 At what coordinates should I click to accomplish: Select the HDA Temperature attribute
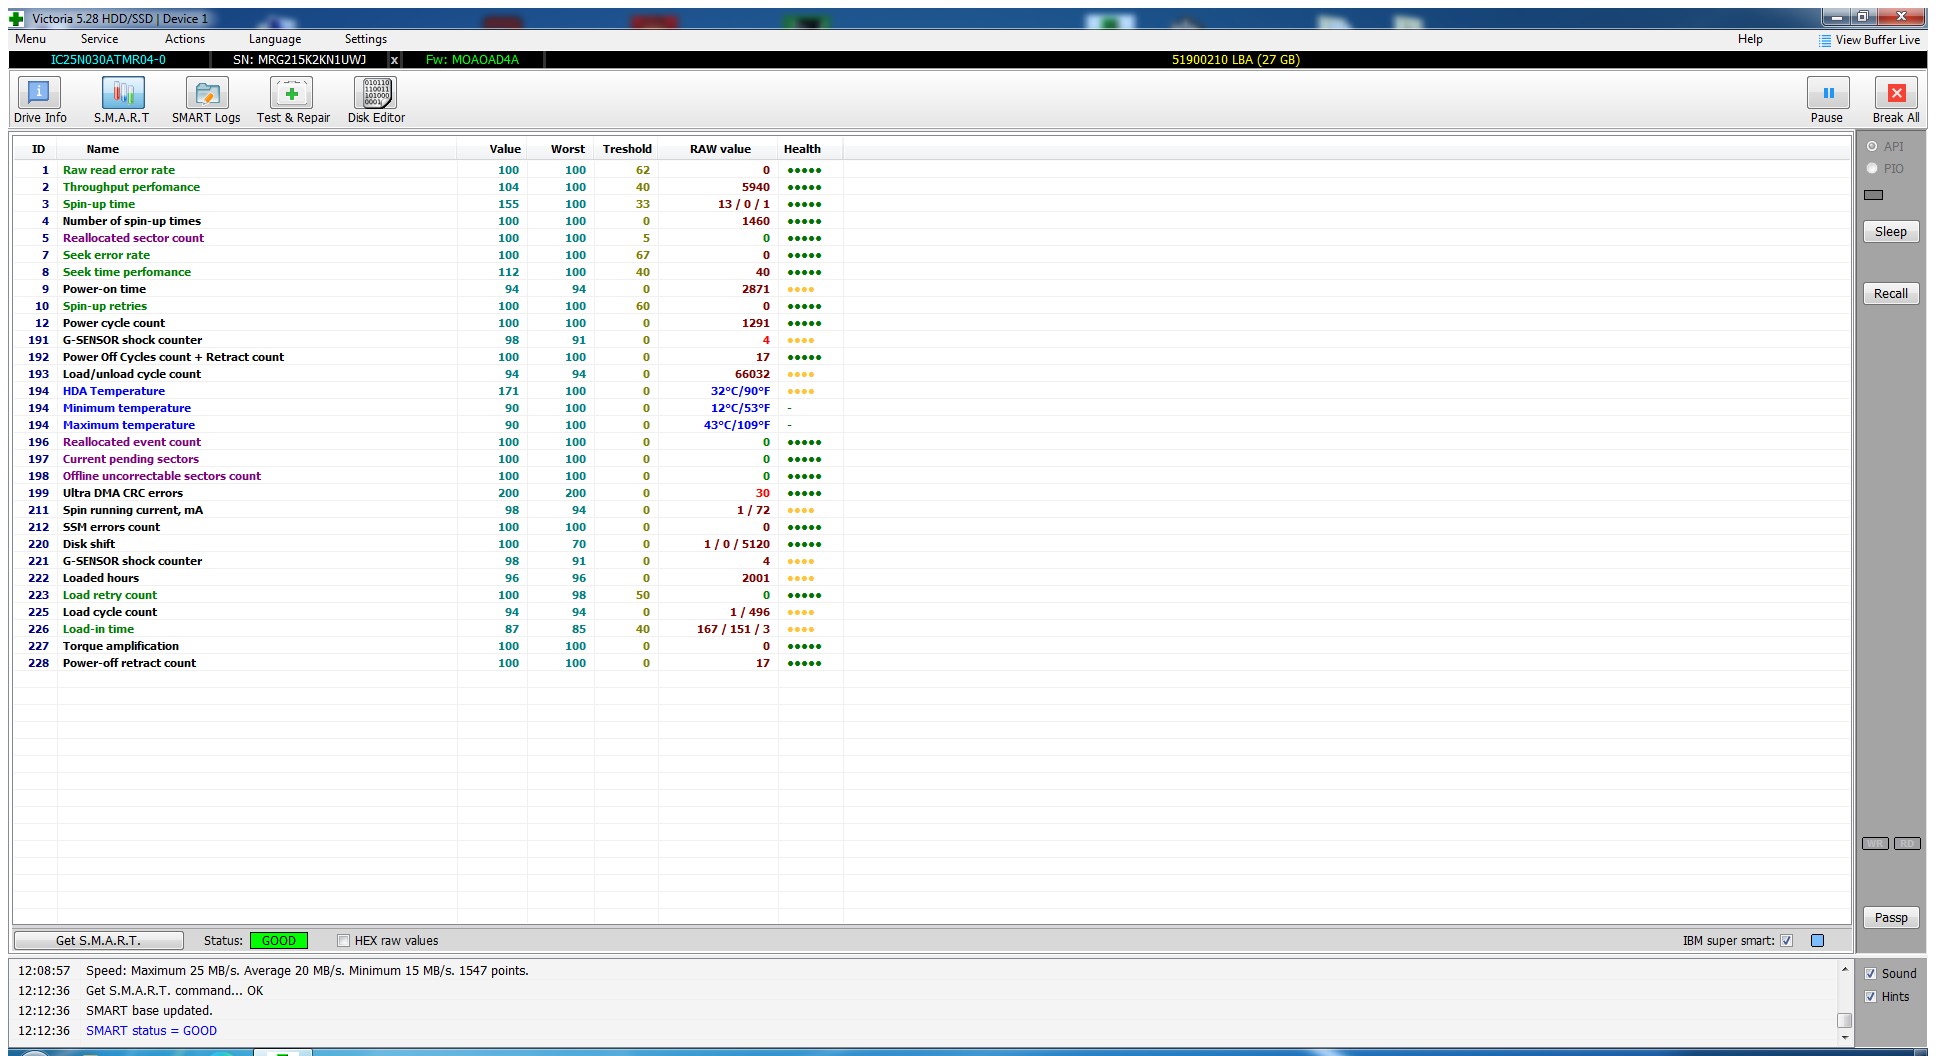[x=428, y=391]
